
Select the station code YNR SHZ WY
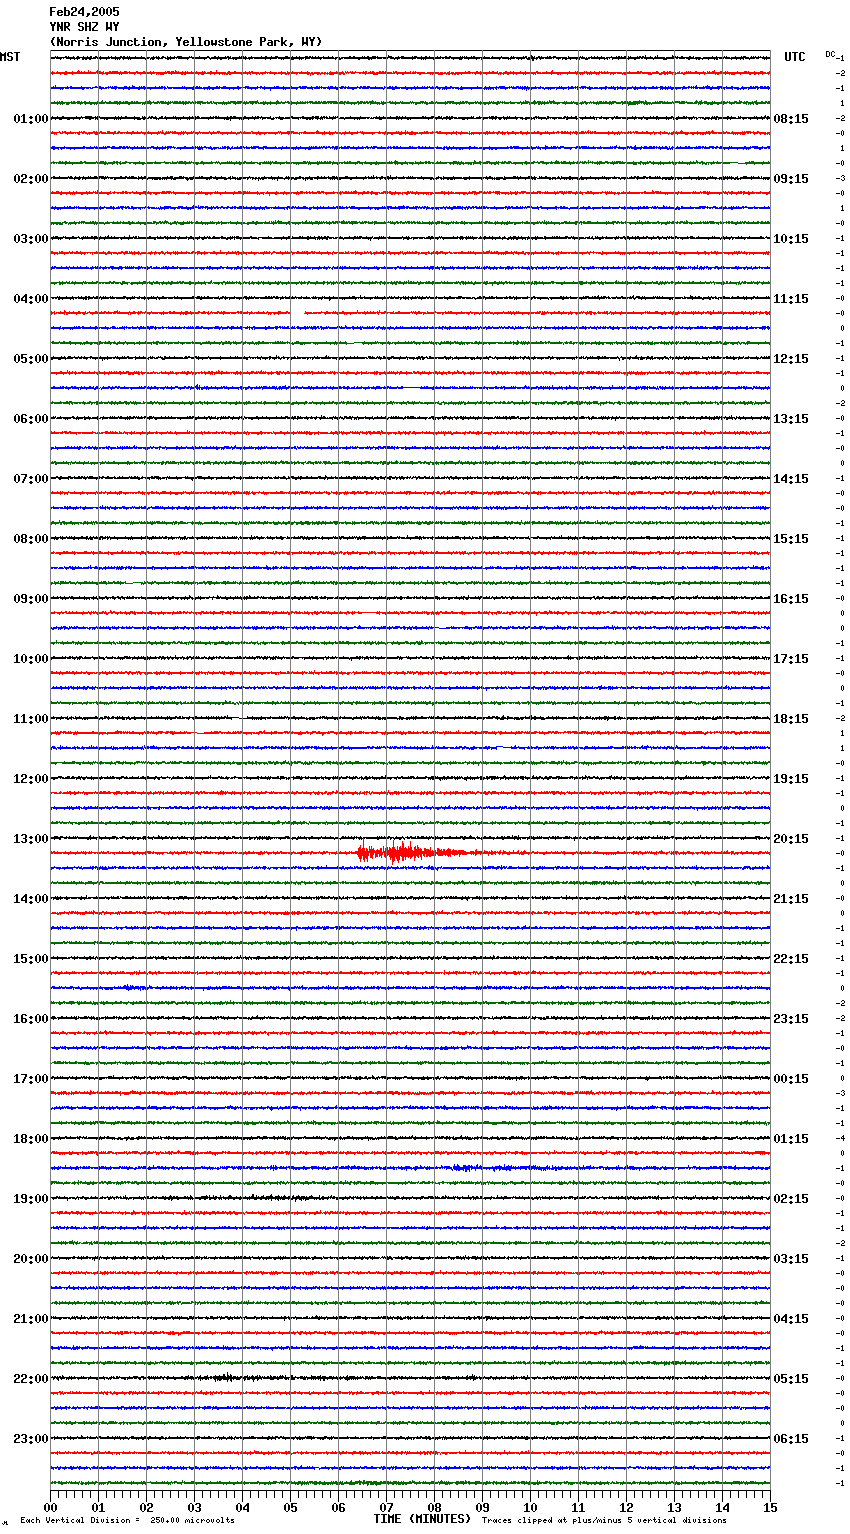pyautogui.click(x=84, y=27)
